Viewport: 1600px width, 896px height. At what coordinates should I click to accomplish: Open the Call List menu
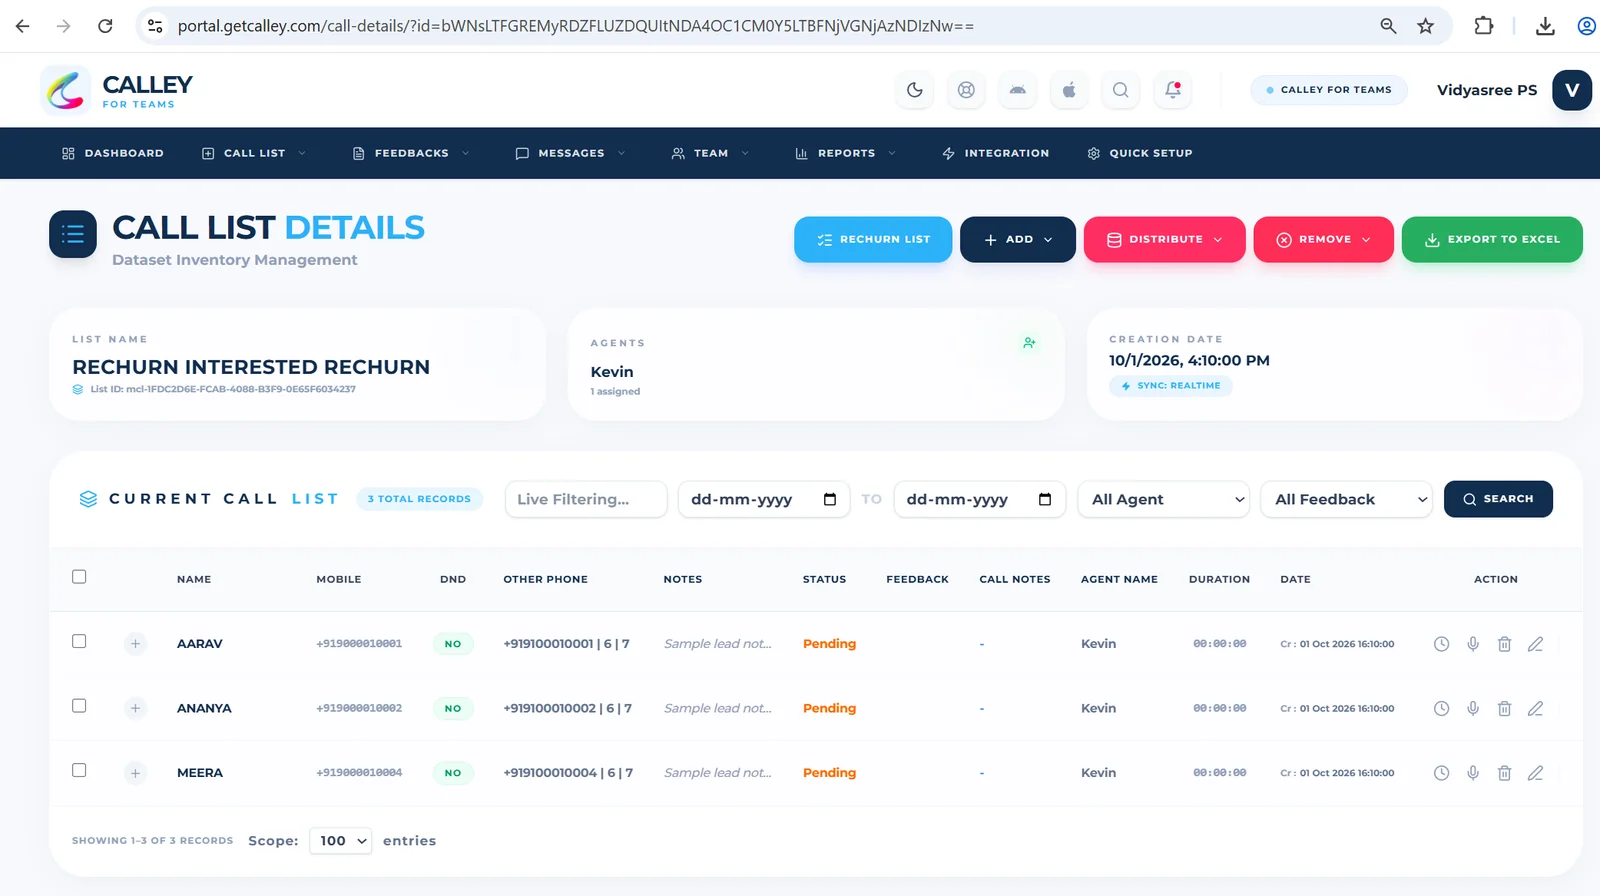click(254, 153)
